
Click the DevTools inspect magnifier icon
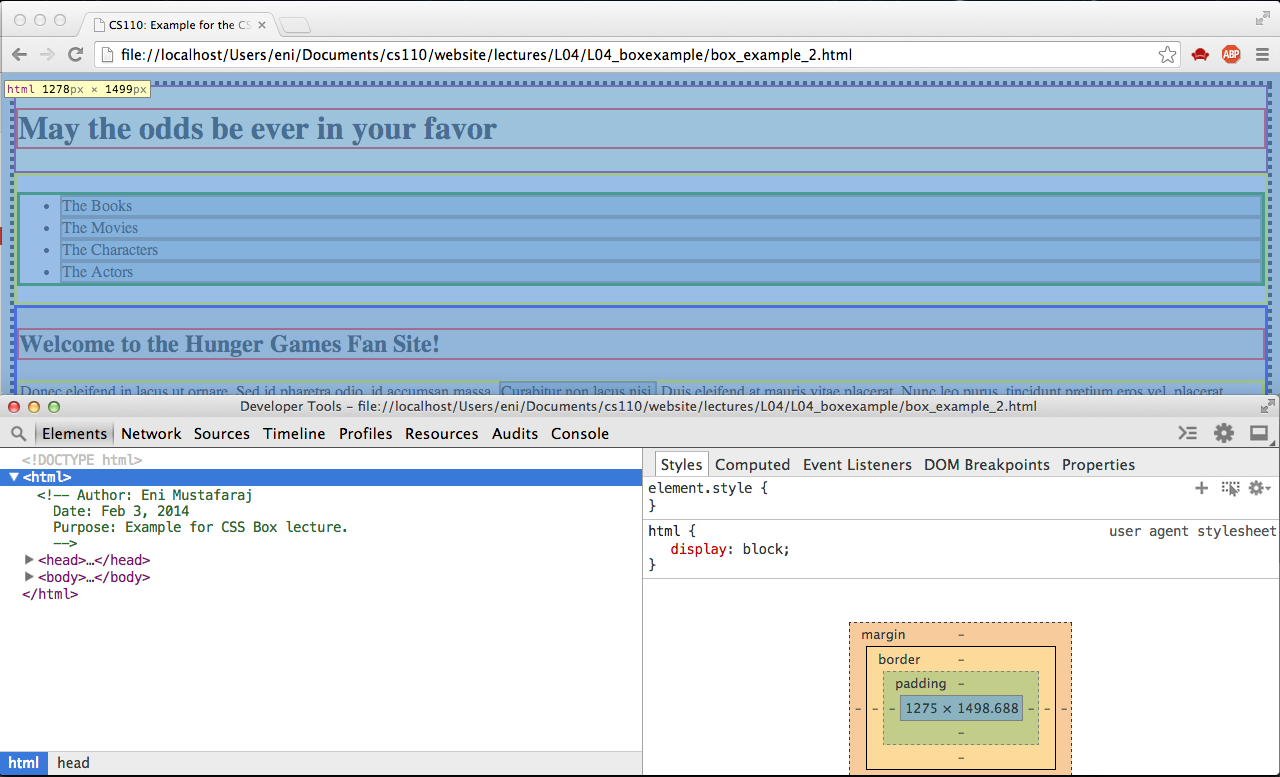(x=19, y=434)
